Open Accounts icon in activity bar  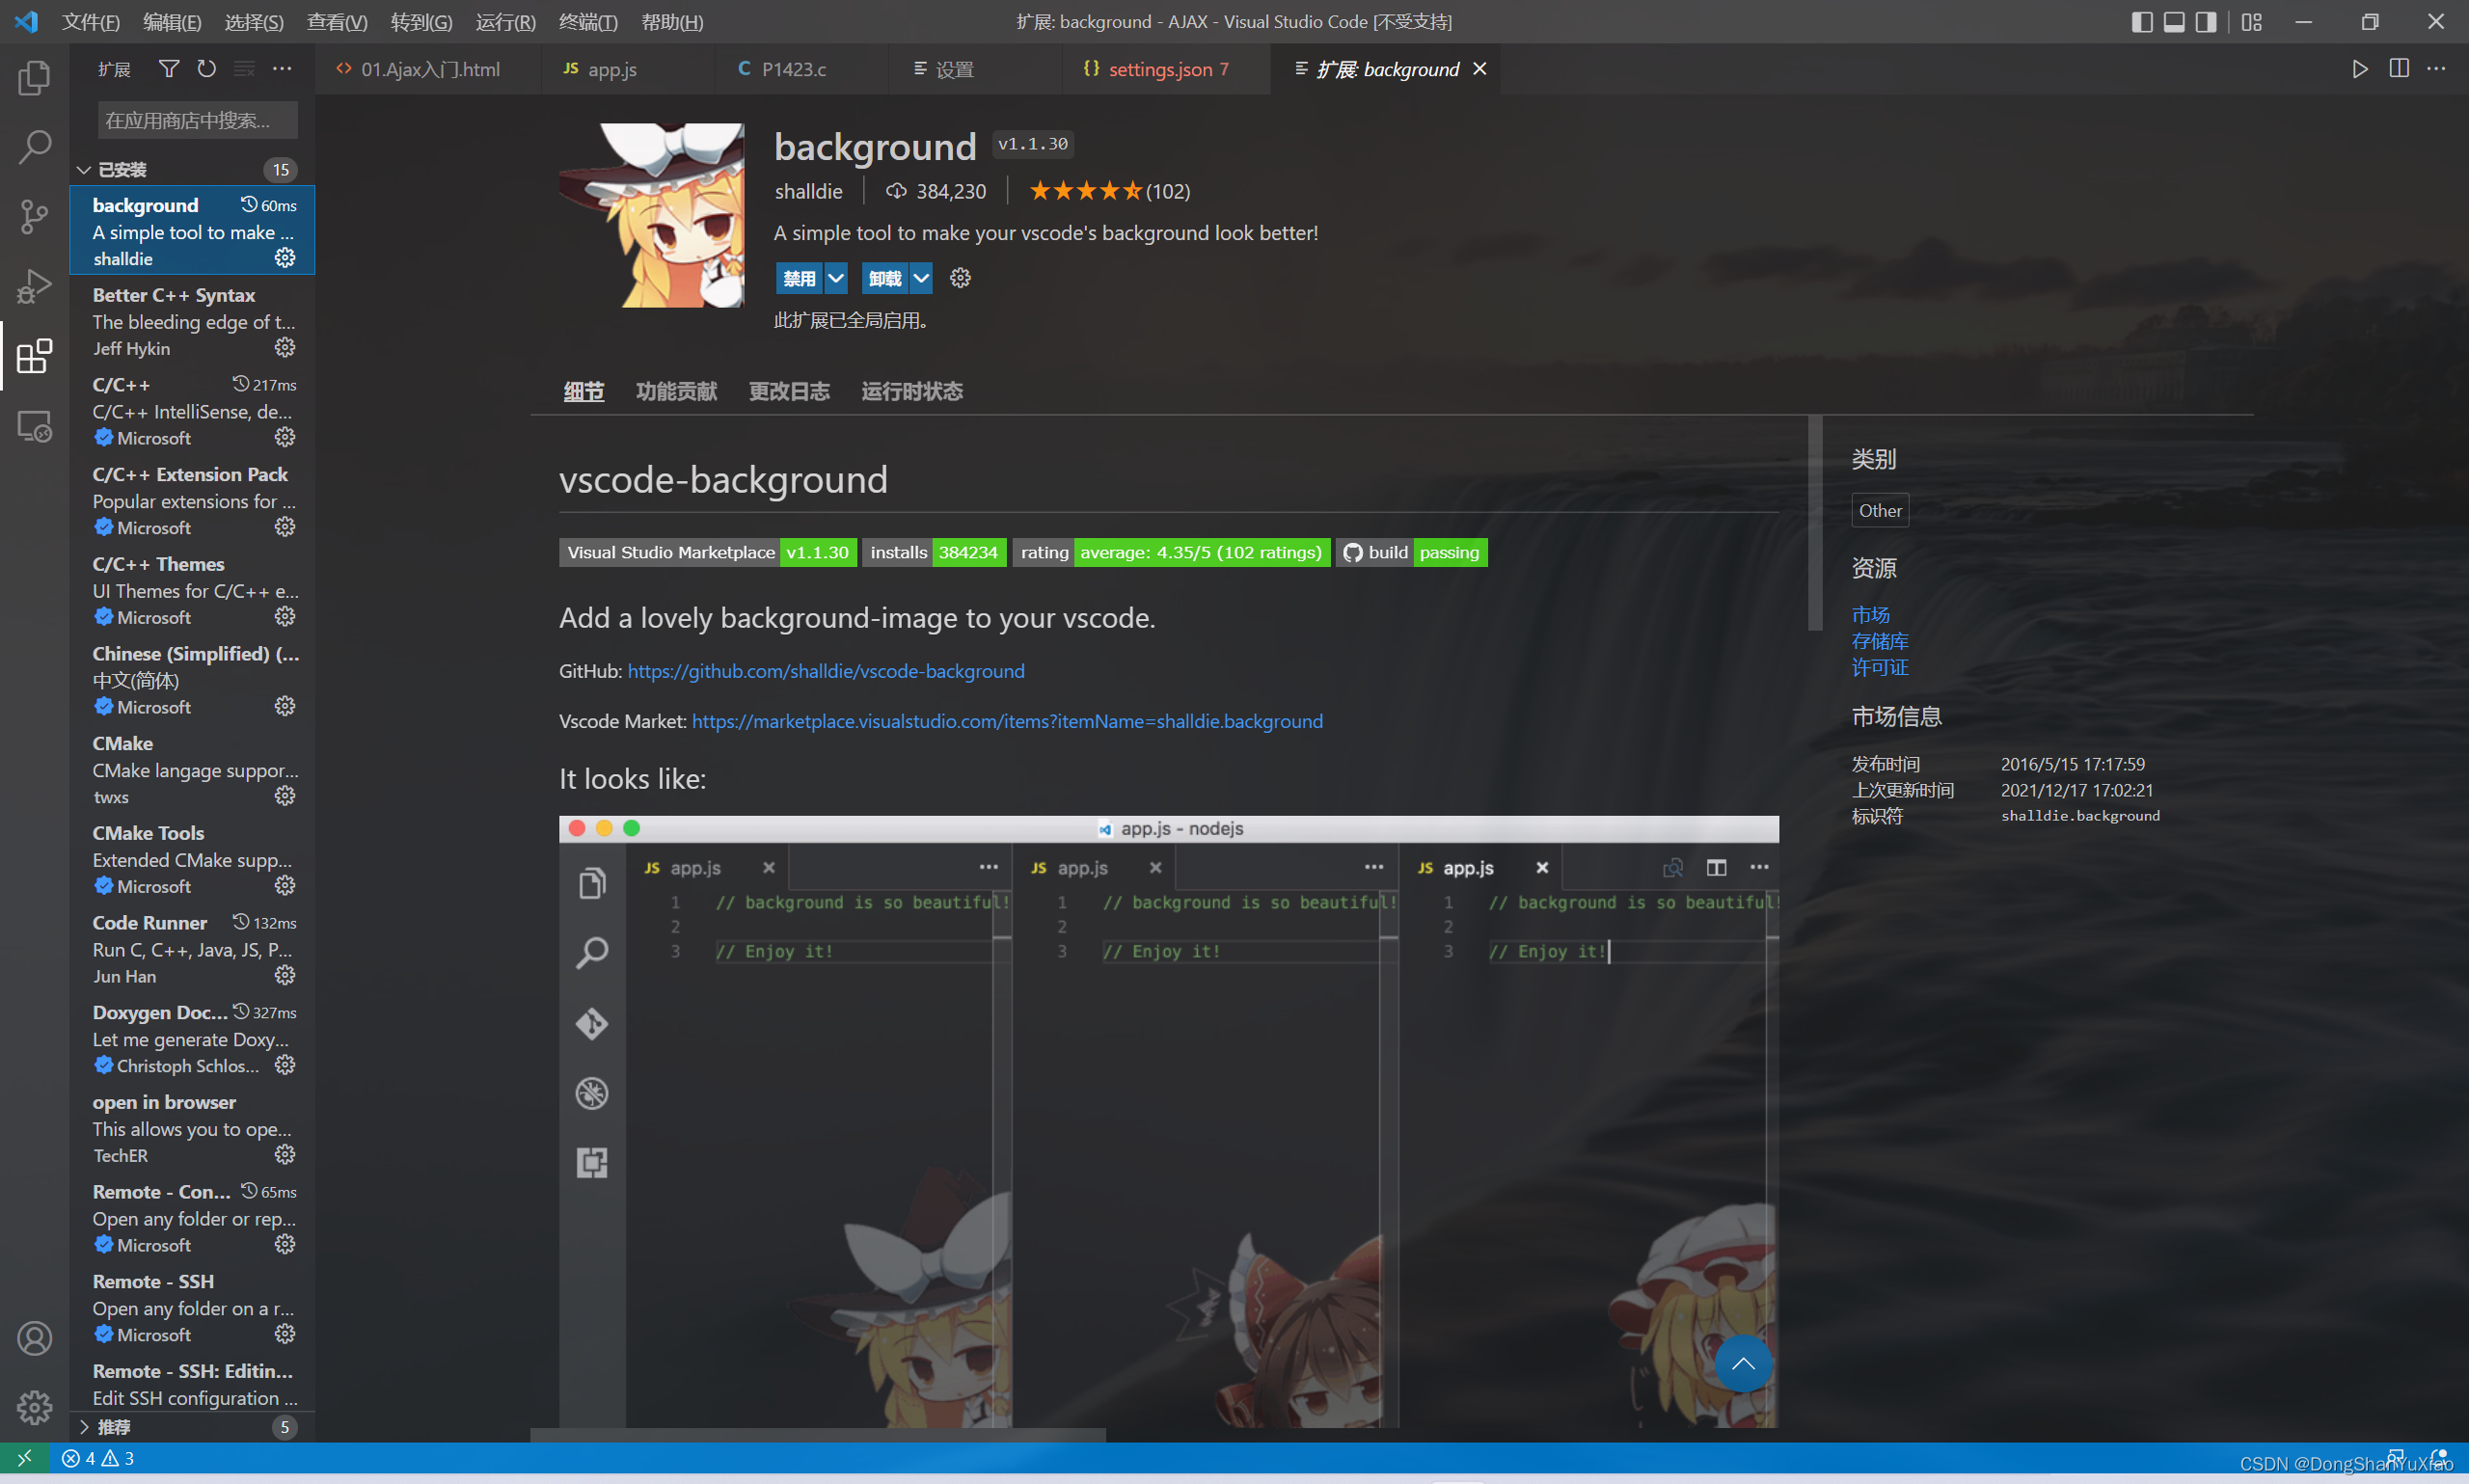coord(34,1338)
